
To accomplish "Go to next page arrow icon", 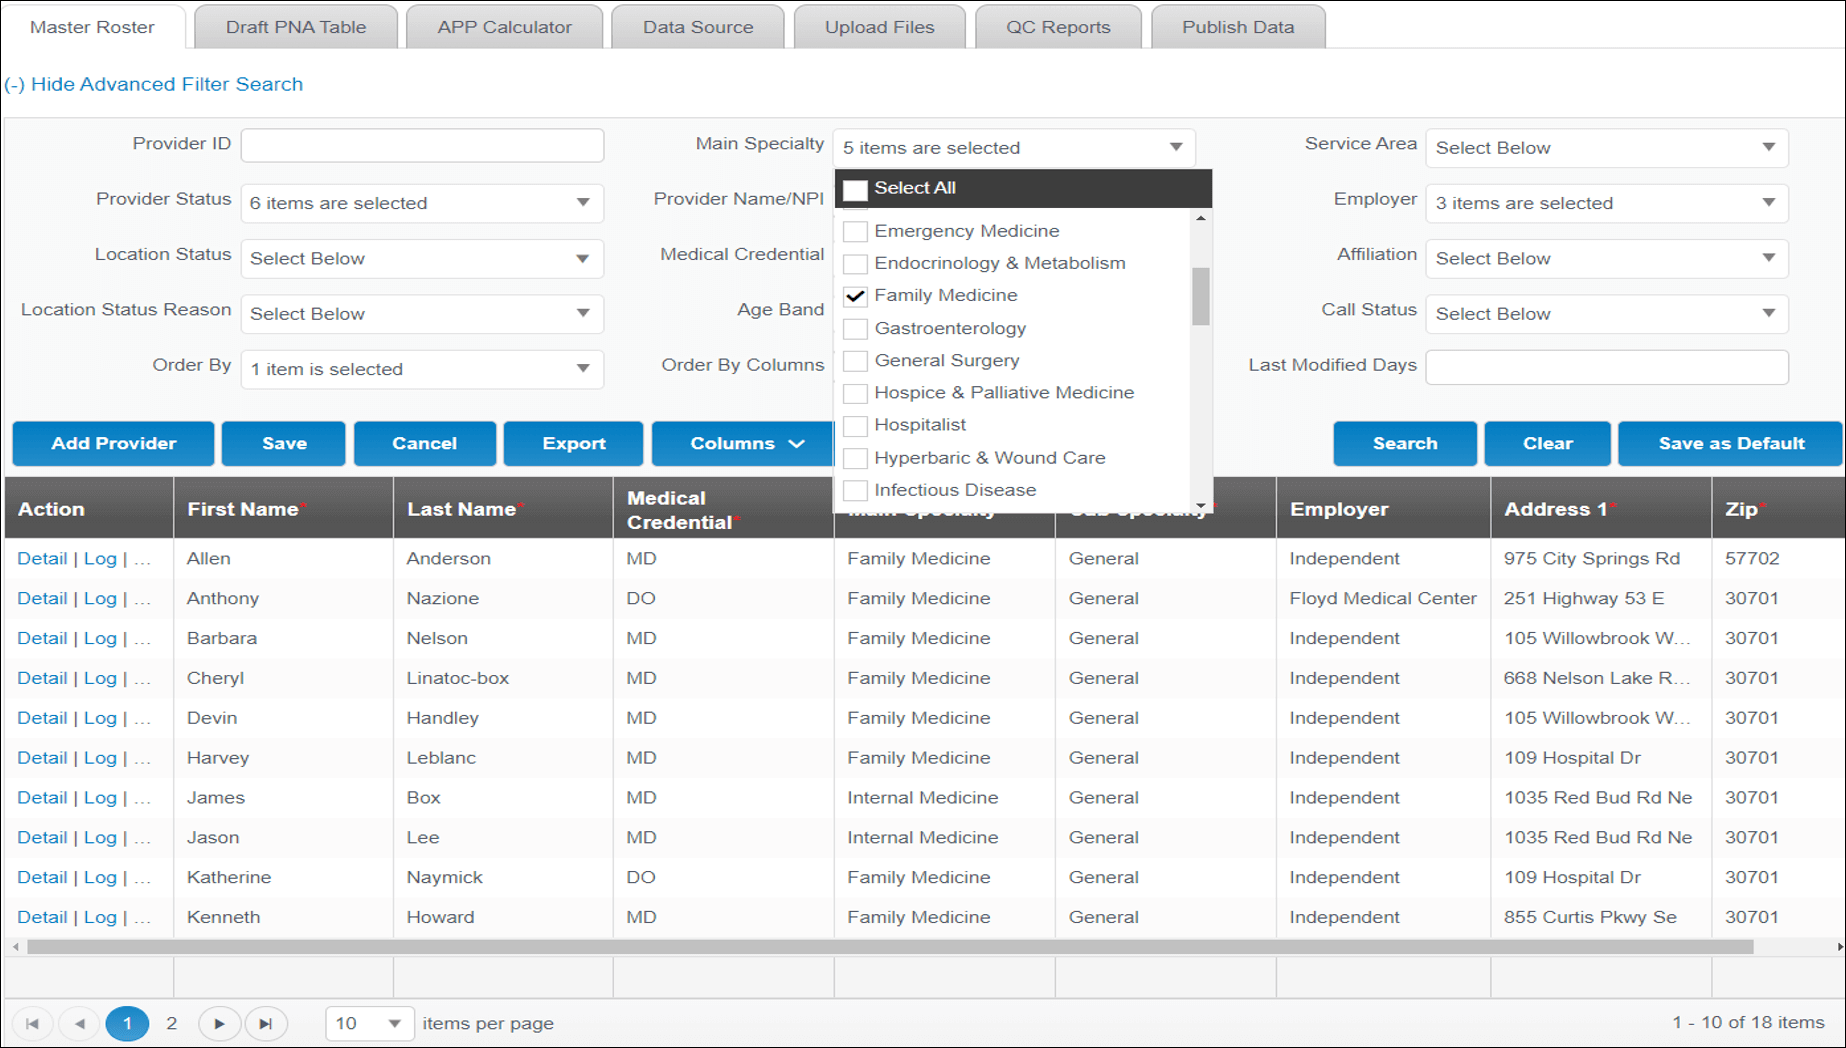I will (219, 1023).
